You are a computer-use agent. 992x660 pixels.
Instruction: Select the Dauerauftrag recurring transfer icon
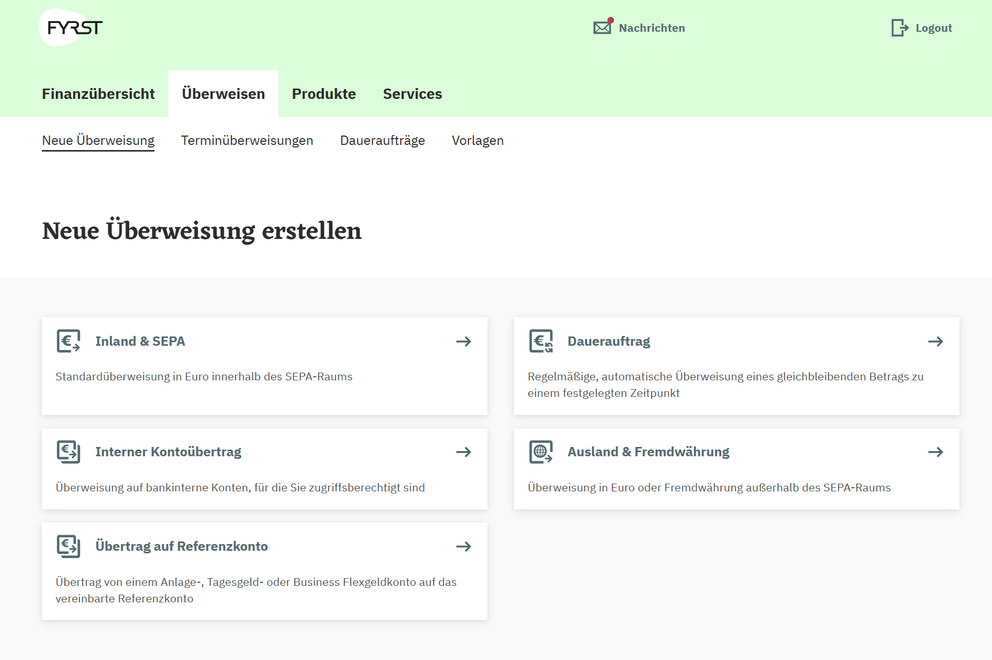pos(541,340)
